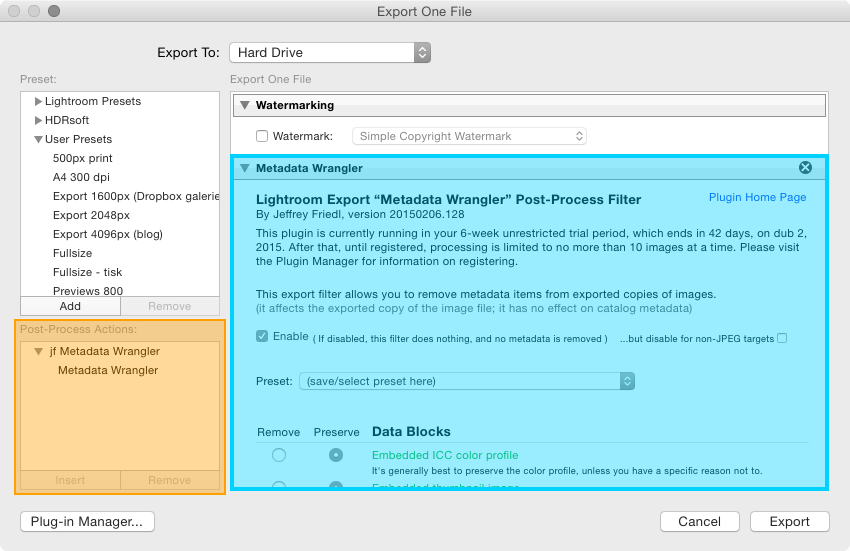Click the Remove column header in Data Blocks
Image resolution: width=850 pixels, height=551 pixels.
[x=279, y=432]
